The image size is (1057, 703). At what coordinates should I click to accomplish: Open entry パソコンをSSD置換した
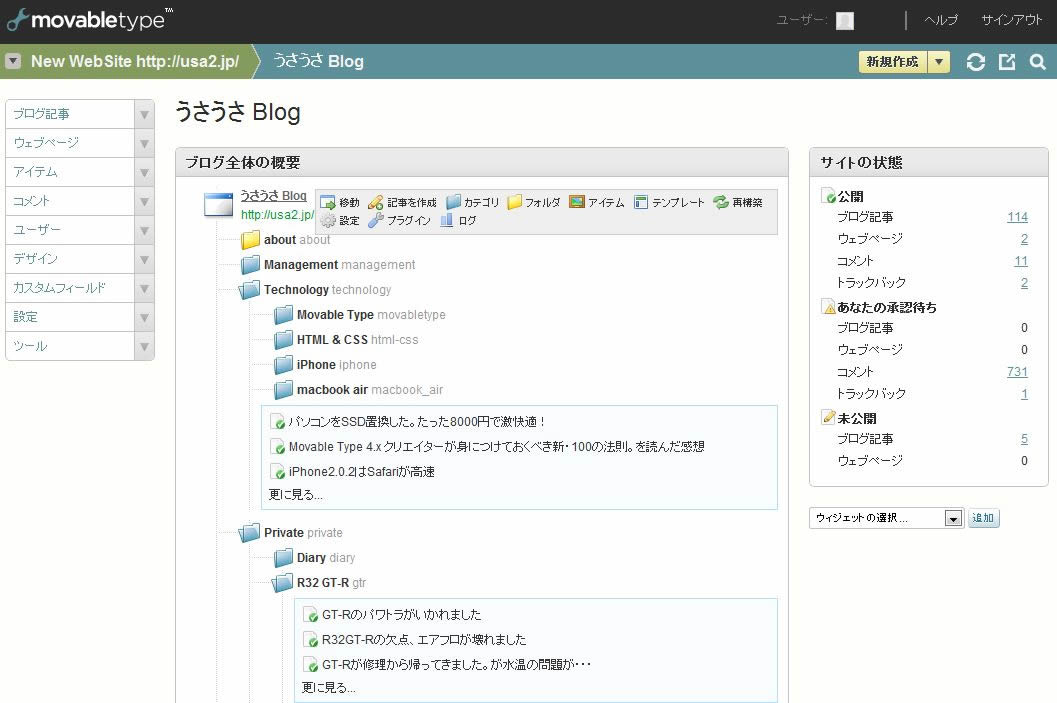pos(417,422)
